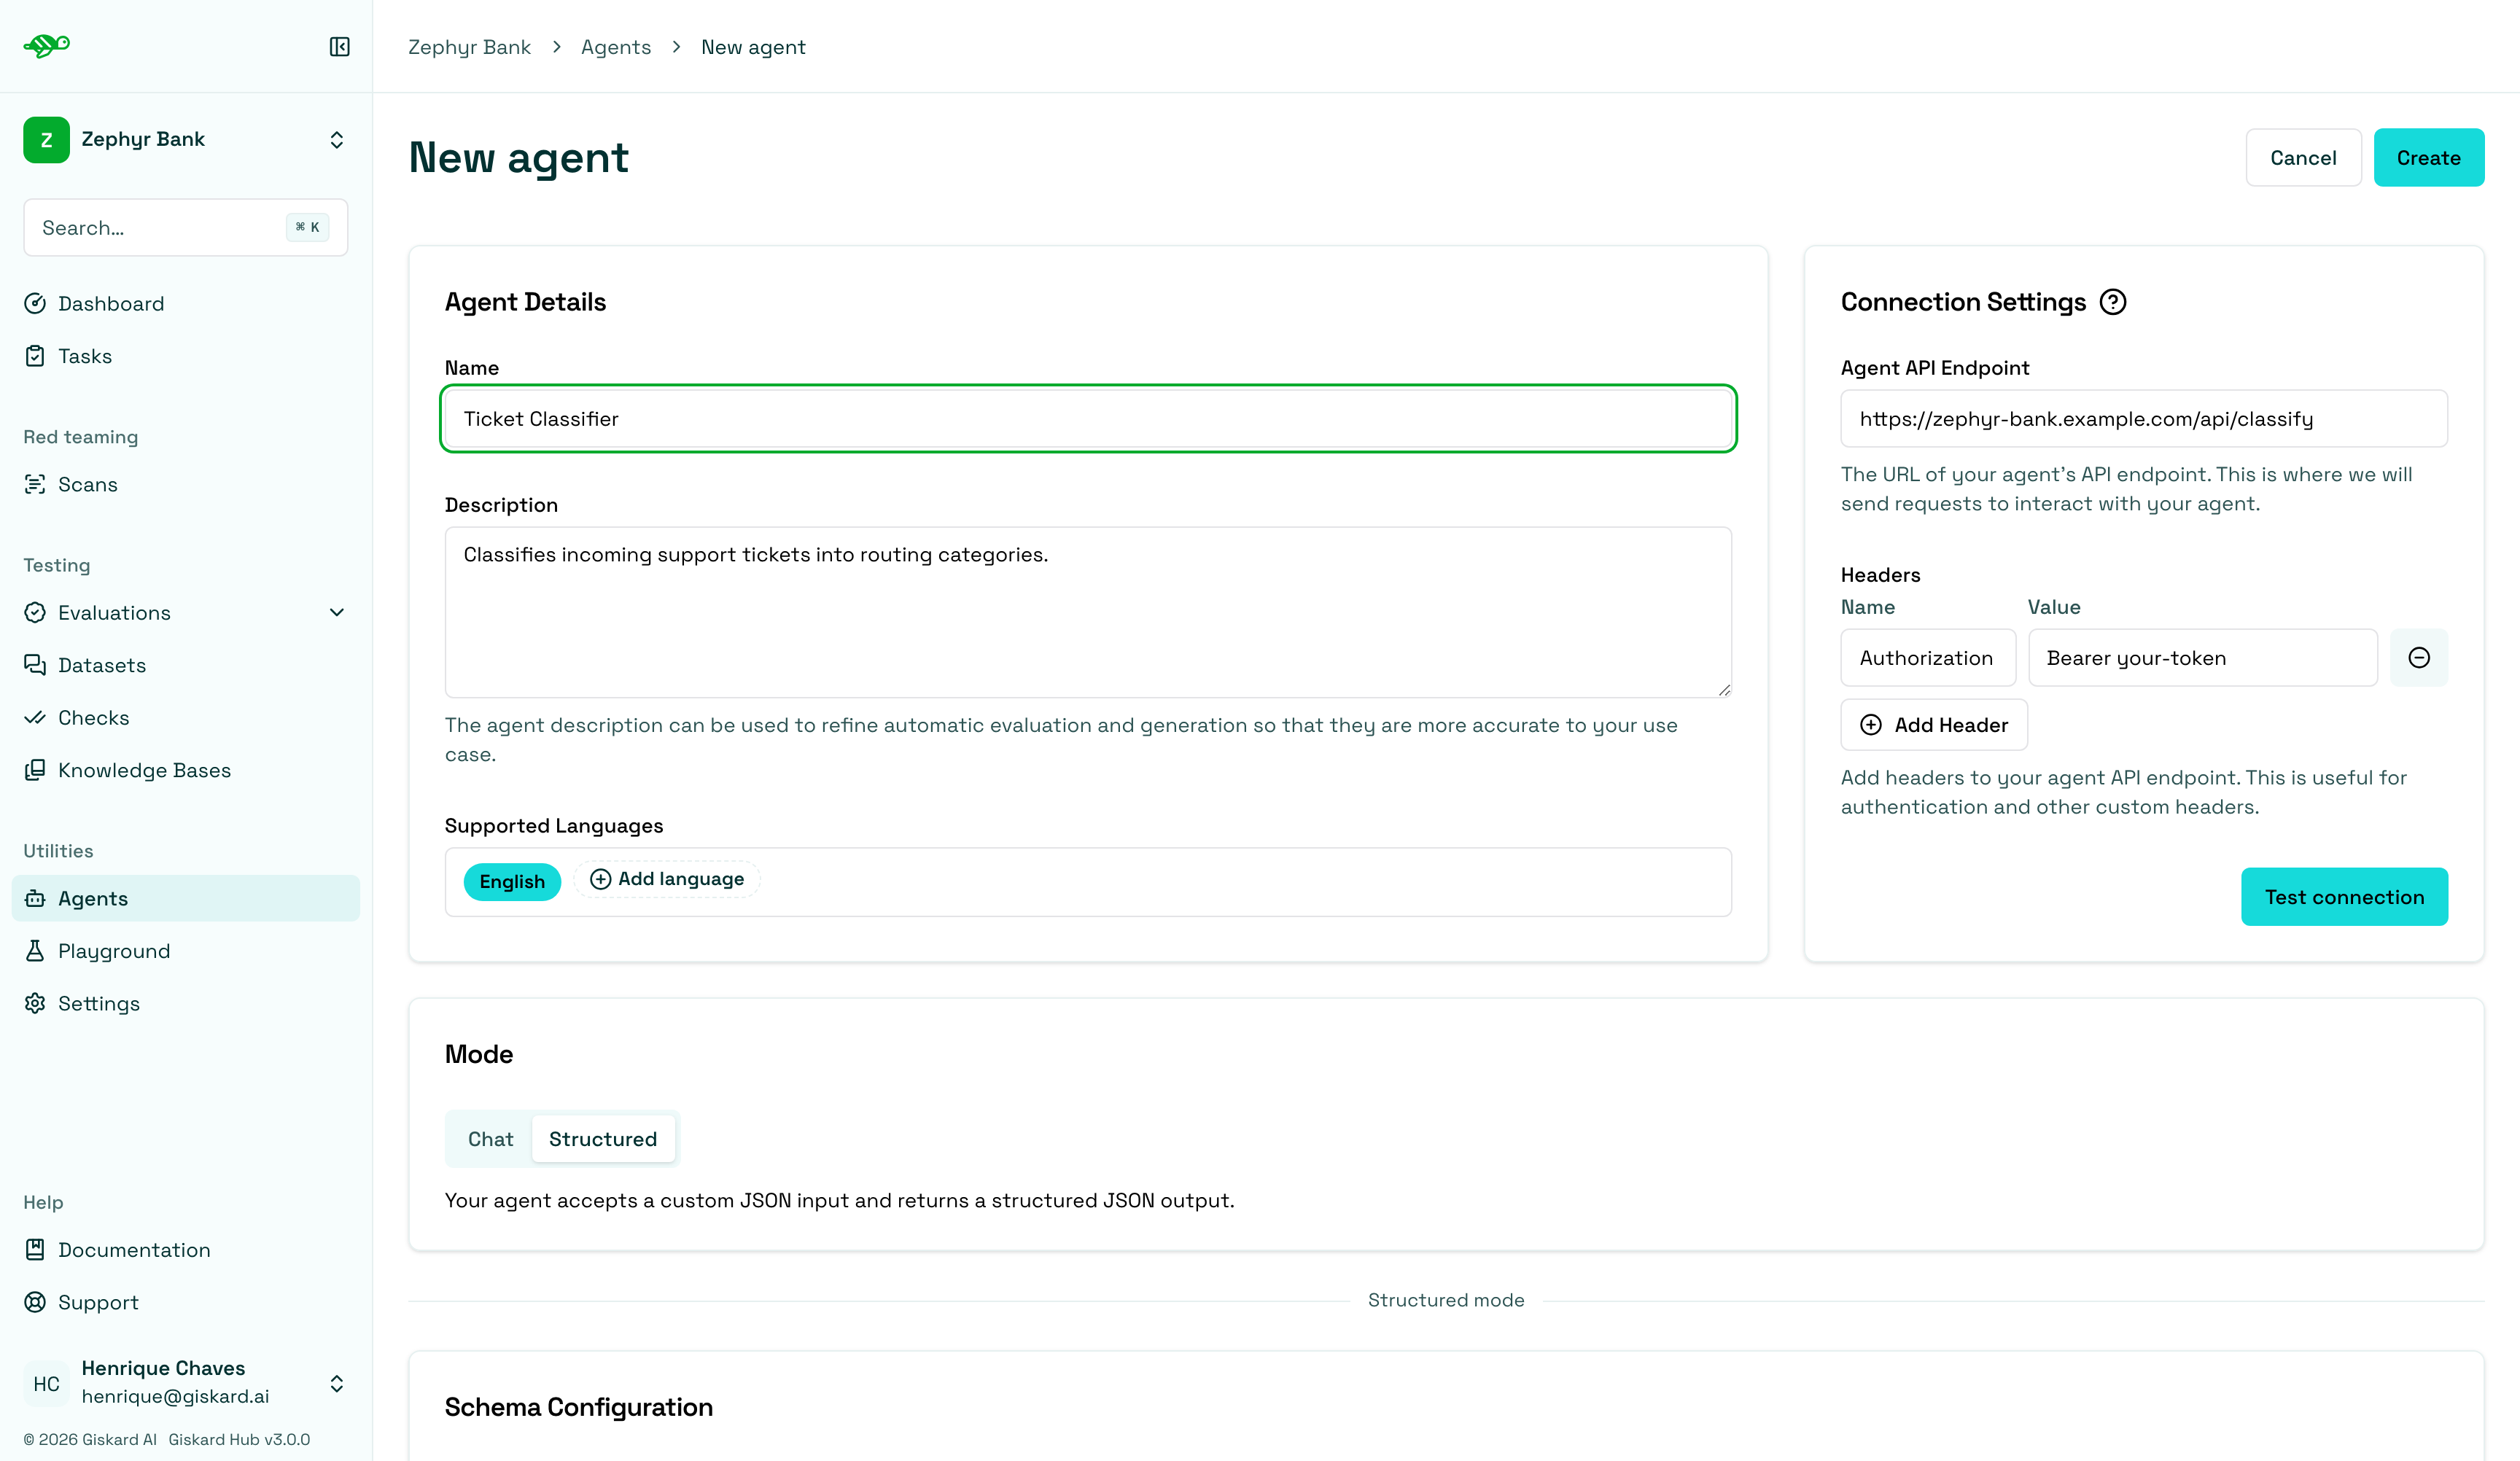Click the Giskard Hub v3.0.0 version text
Viewport: 2520px width, 1461px height.
[x=239, y=1439]
